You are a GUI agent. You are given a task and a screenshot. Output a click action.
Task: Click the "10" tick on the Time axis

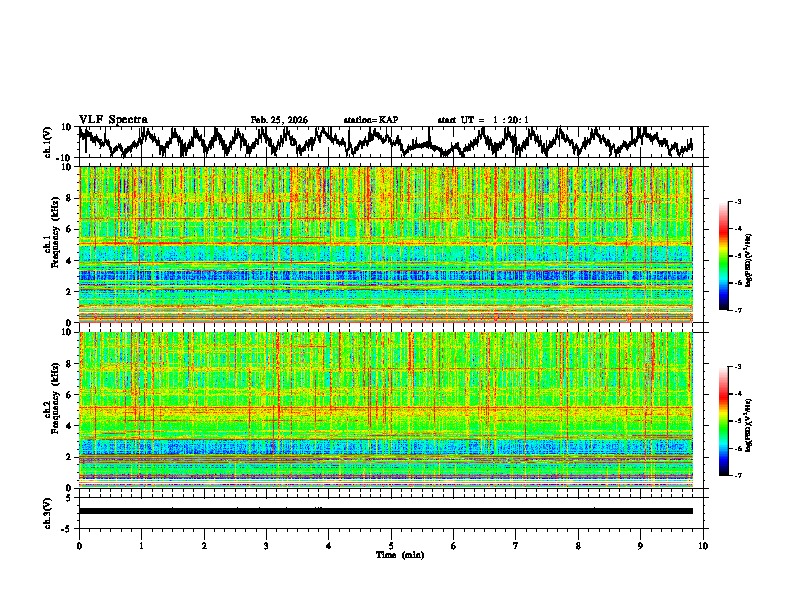(x=703, y=546)
